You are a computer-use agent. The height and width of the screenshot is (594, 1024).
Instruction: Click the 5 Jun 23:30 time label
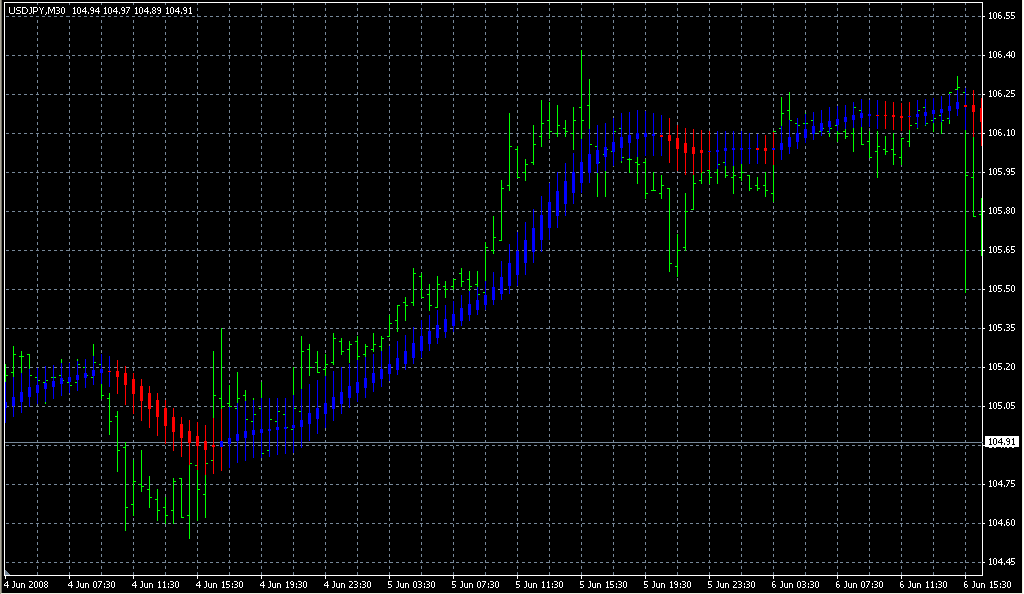732,585
